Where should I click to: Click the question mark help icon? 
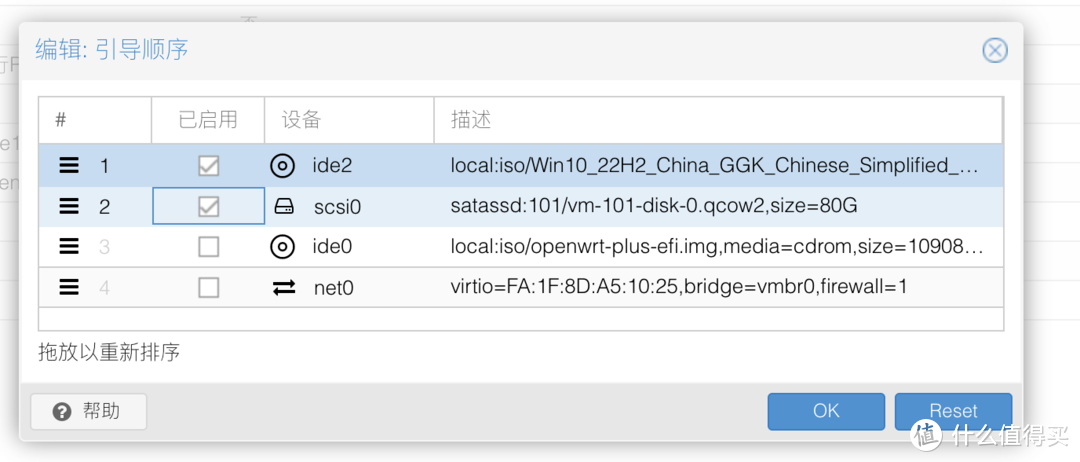pos(62,412)
